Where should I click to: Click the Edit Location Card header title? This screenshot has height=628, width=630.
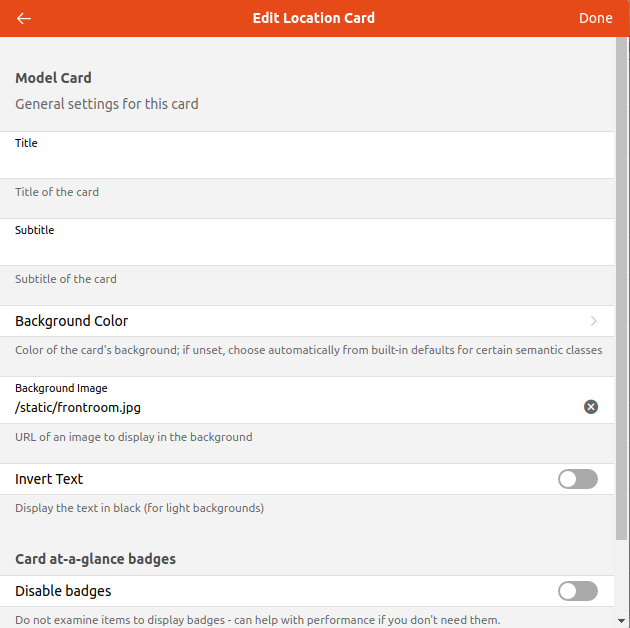(314, 18)
